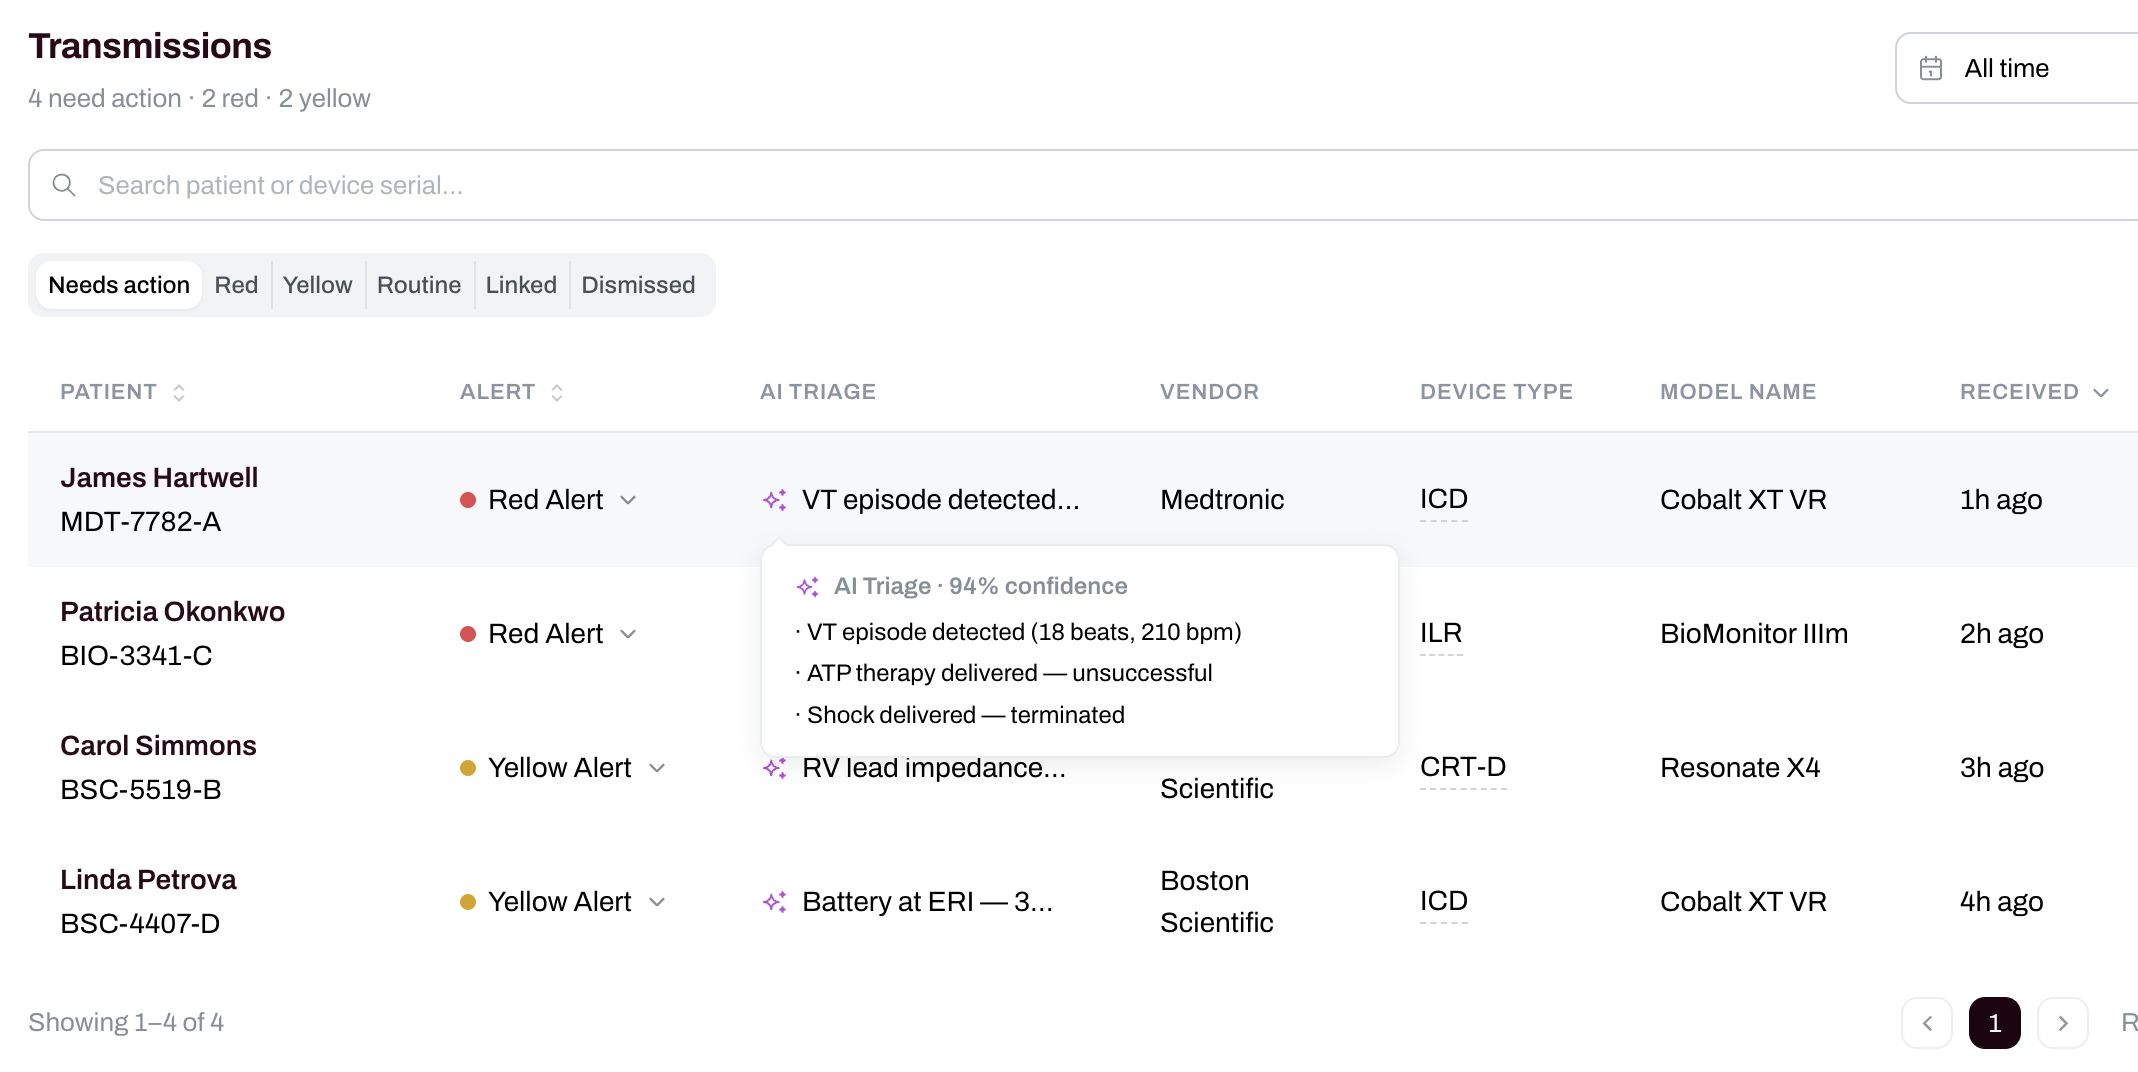Screen dimensions: 2138x1072
Task: Open Linda Petrova patient link
Action: click(148, 880)
